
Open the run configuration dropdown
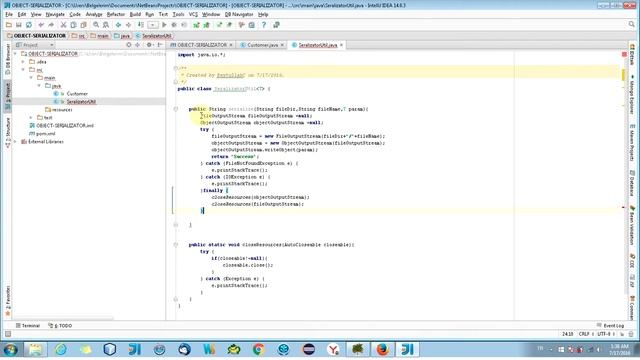tap(153, 25)
